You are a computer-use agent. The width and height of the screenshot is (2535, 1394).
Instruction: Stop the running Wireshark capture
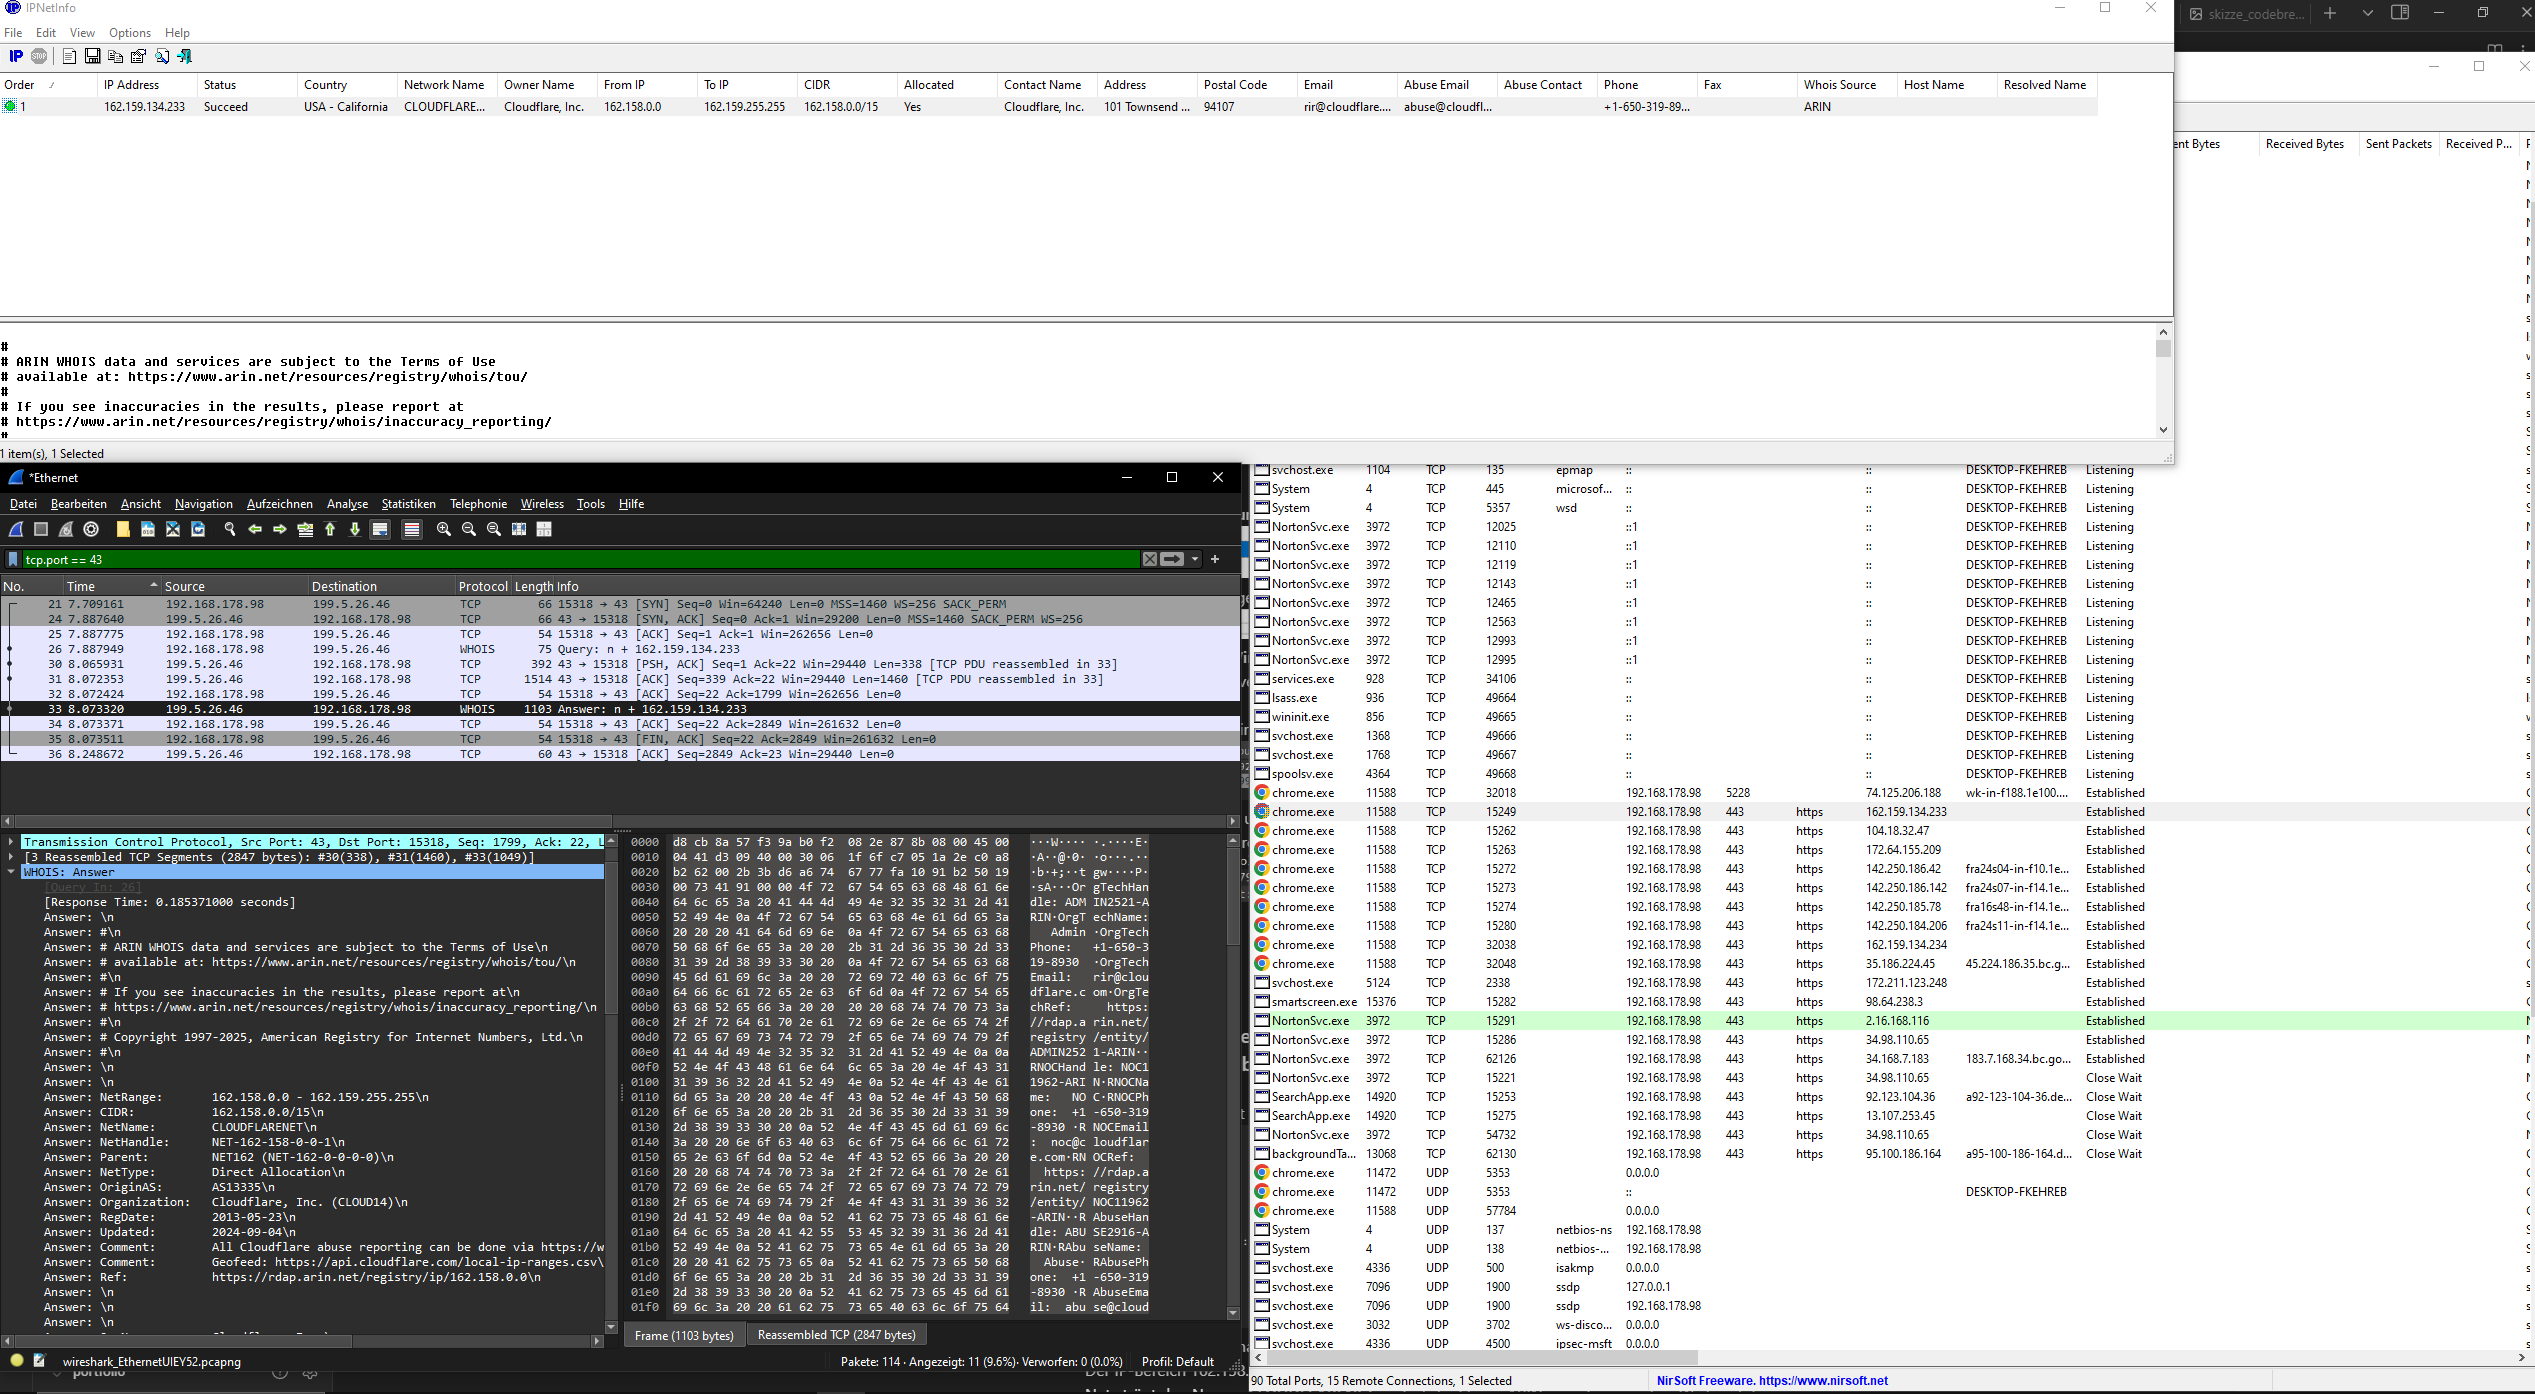[x=41, y=529]
